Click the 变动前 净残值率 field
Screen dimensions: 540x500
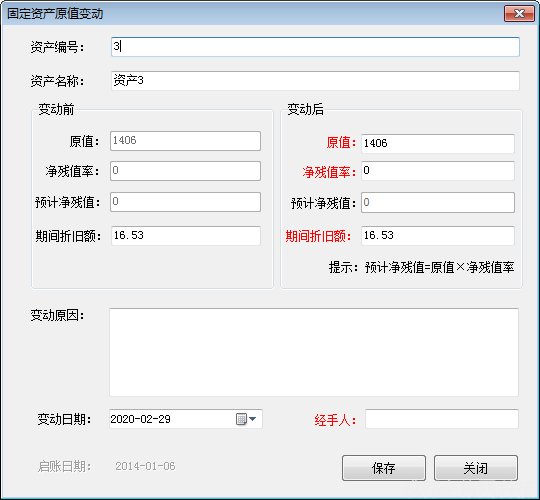pos(185,171)
